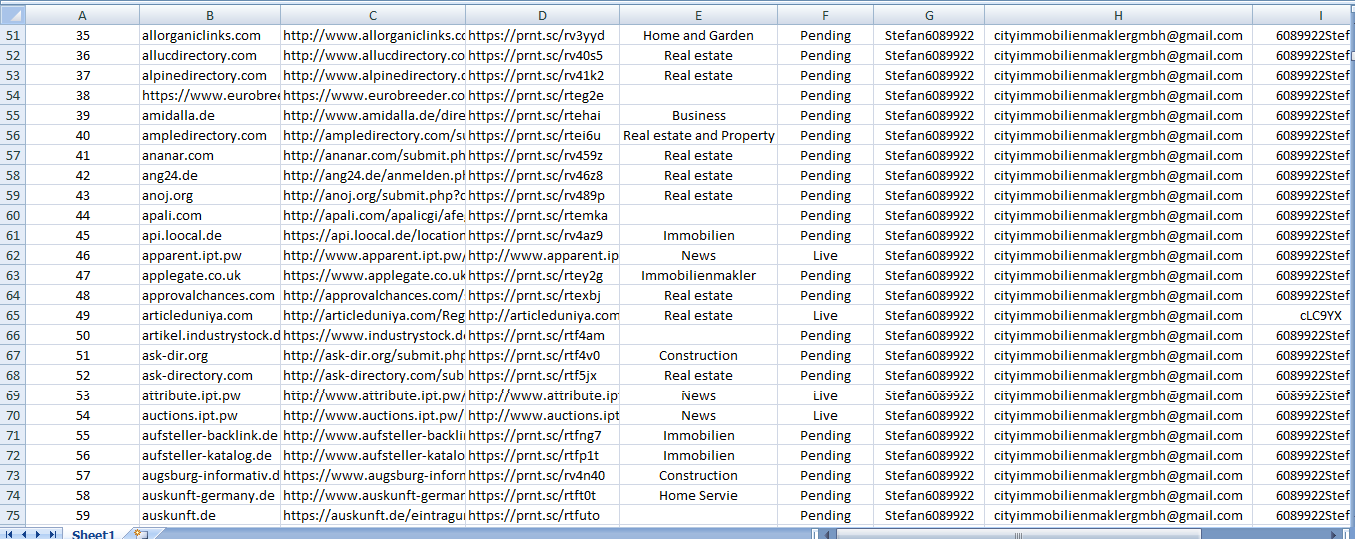Select row 51 header

(x=12, y=35)
